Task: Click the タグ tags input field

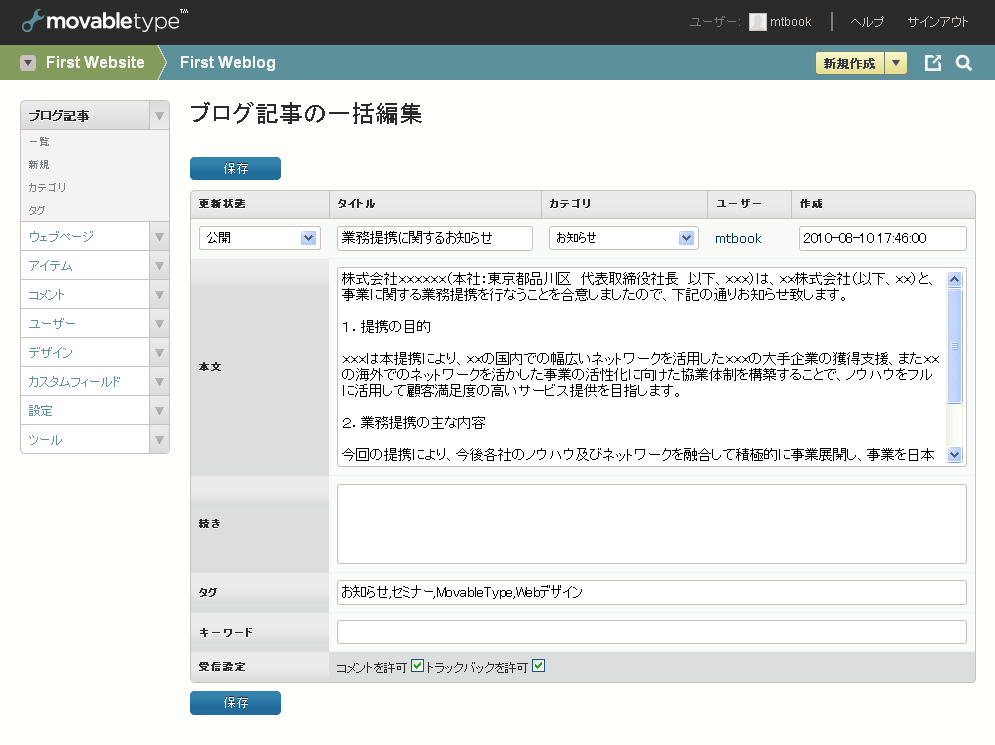Action: (x=652, y=593)
